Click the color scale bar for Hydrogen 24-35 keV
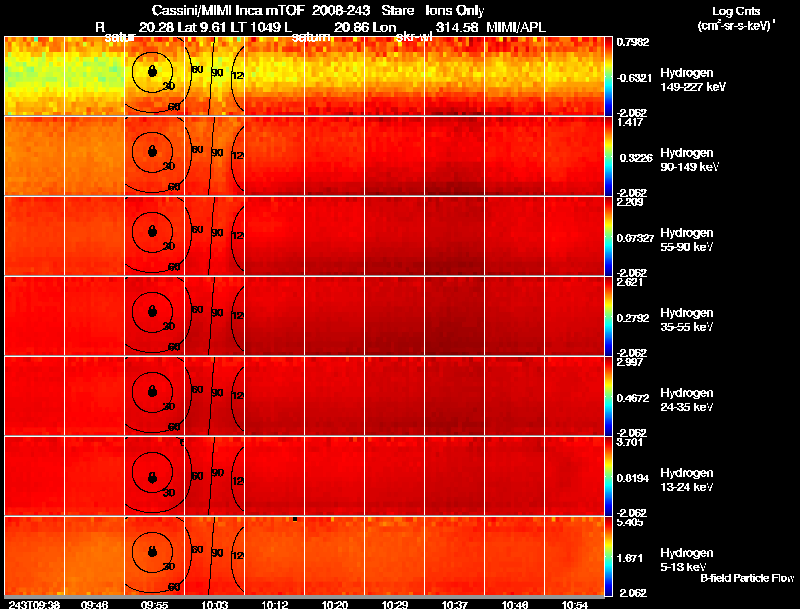The width and height of the screenshot is (800, 609). click(x=608, y=396)
